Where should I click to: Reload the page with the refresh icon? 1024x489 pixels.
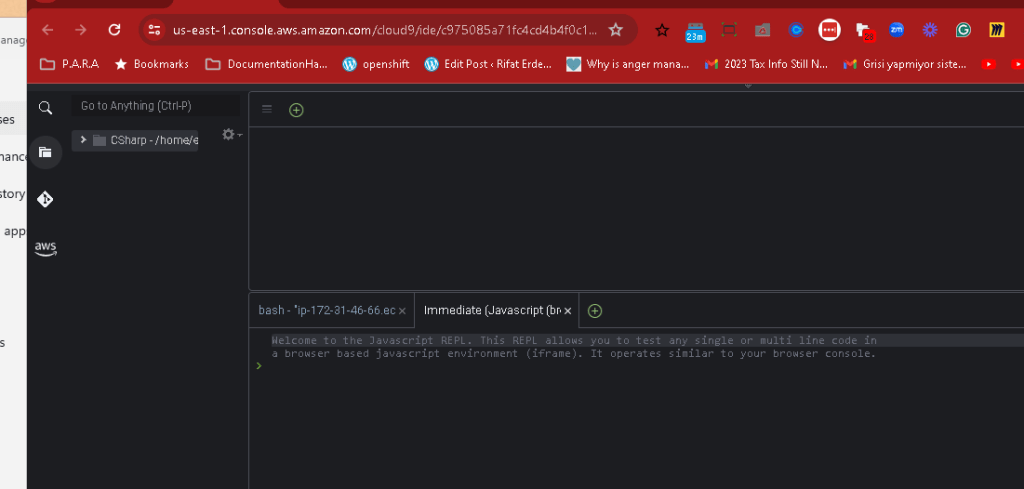pyautogui.click(x=114, y=29)
